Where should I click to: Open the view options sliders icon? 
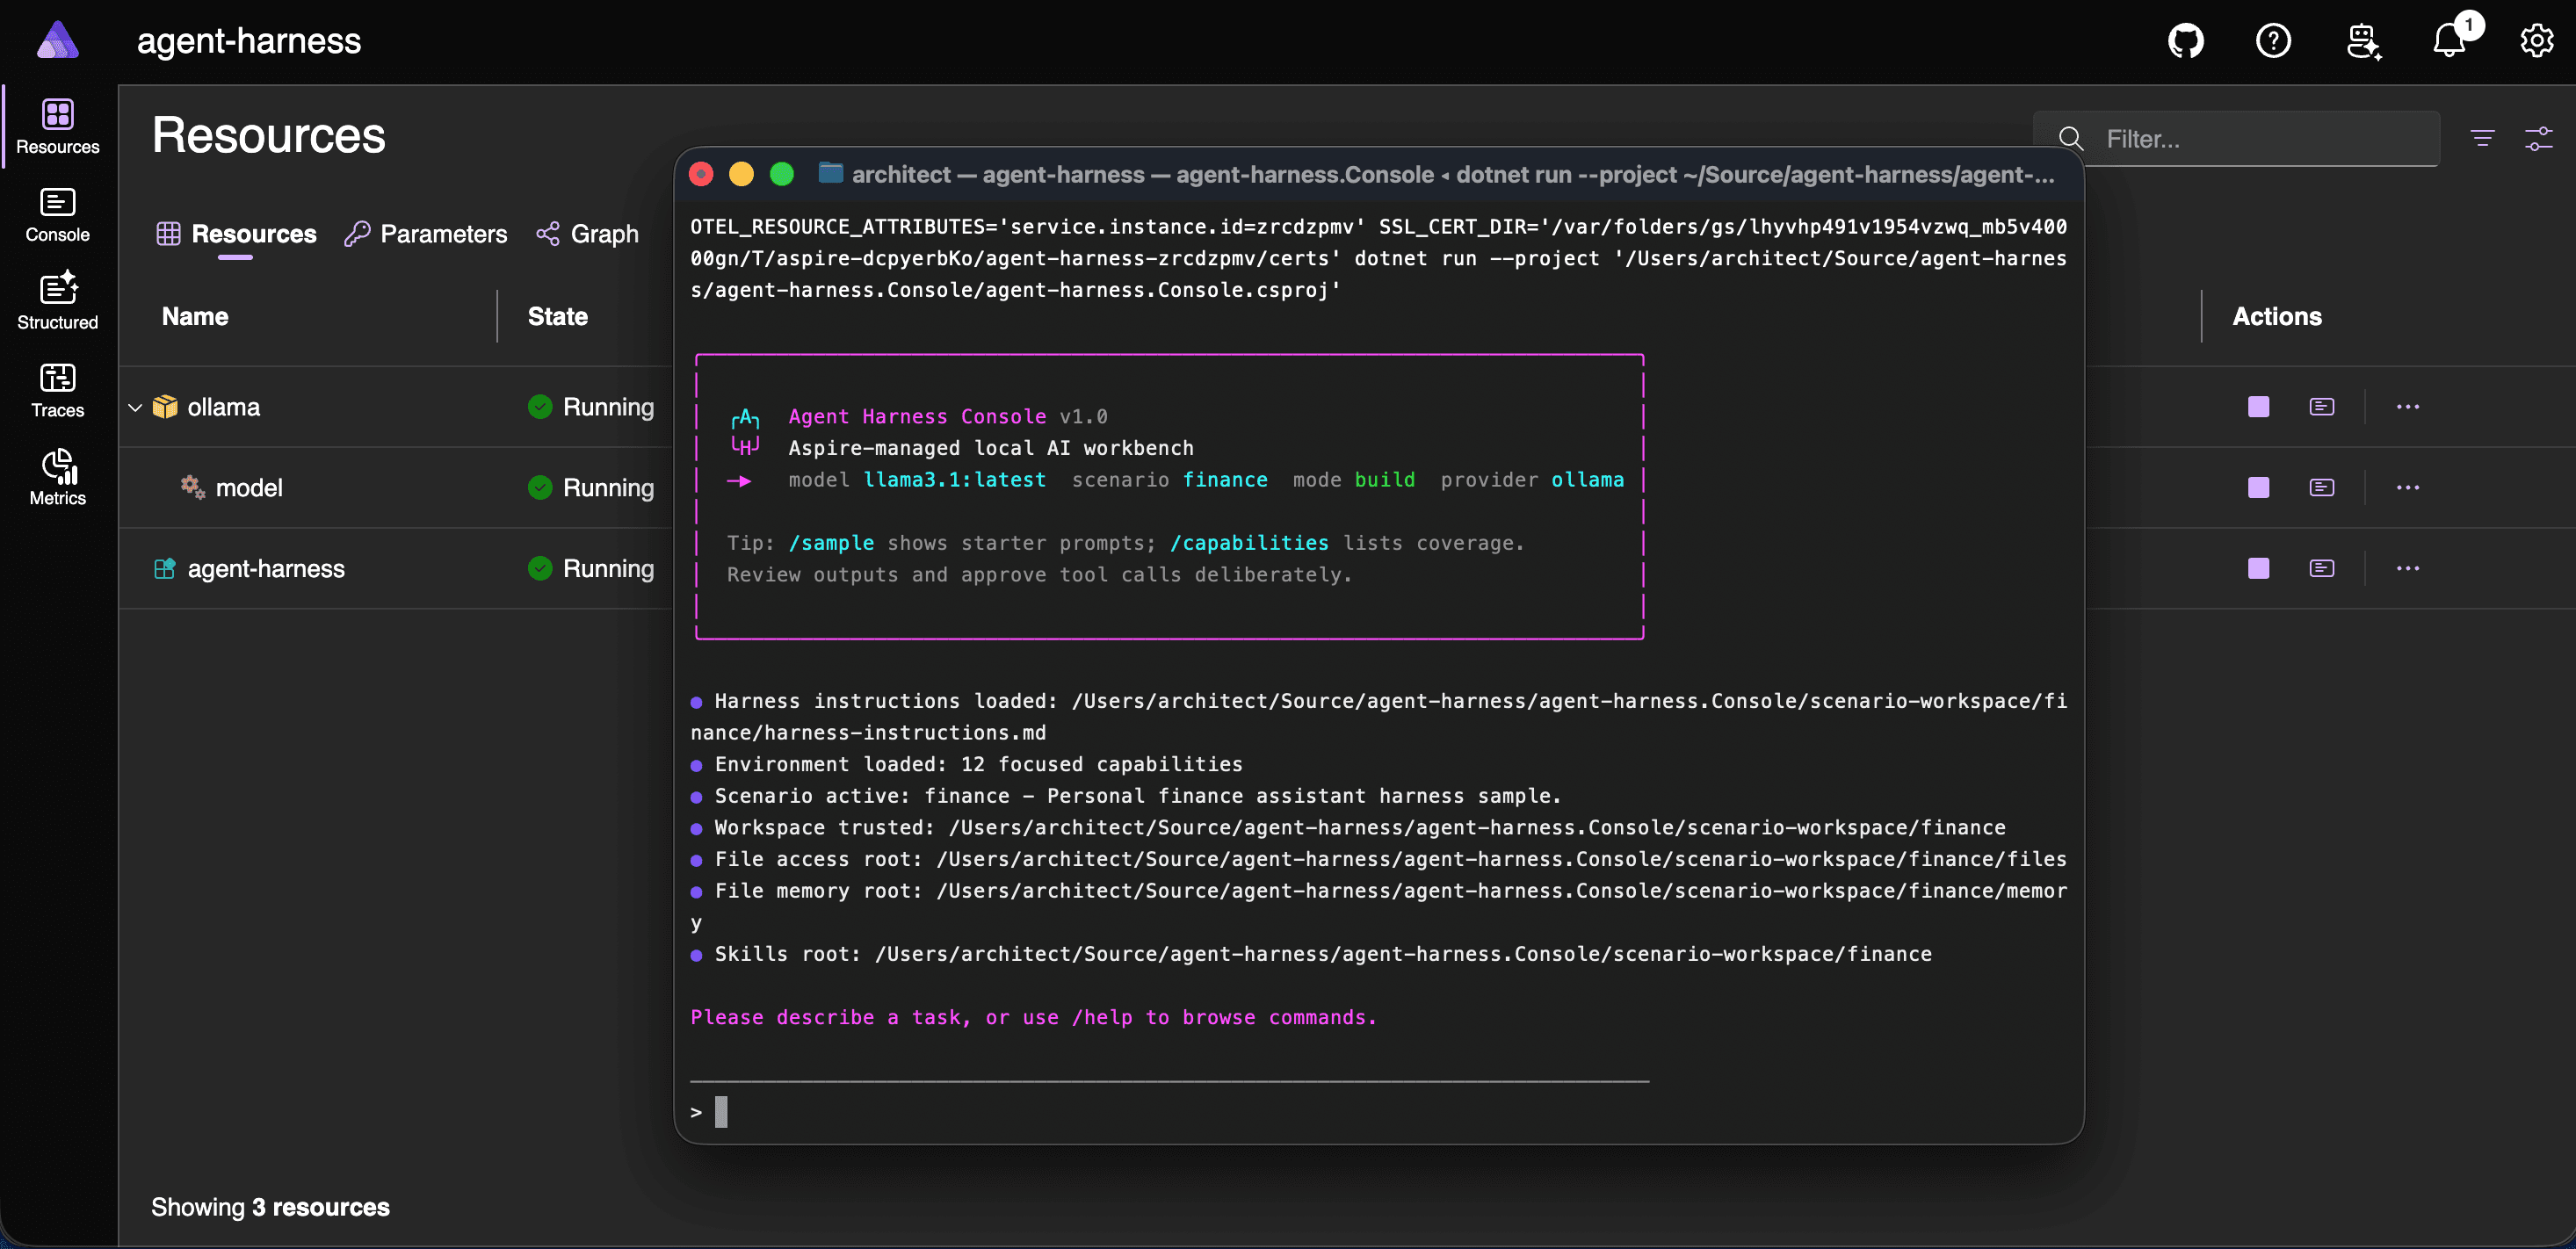[x=2538, y=138]
